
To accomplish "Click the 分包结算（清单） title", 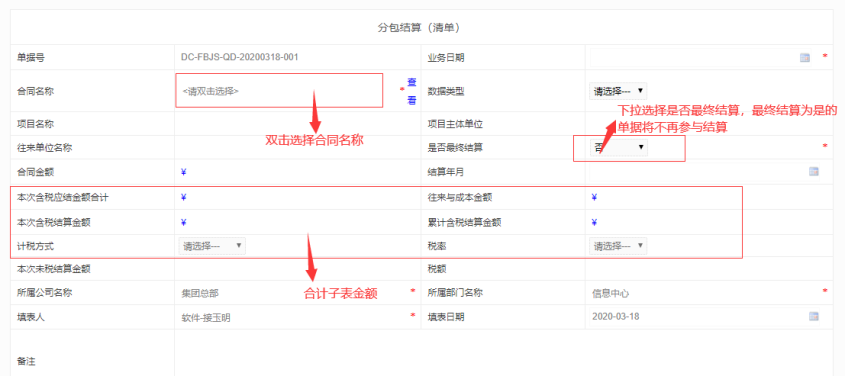I will [418, 28].
